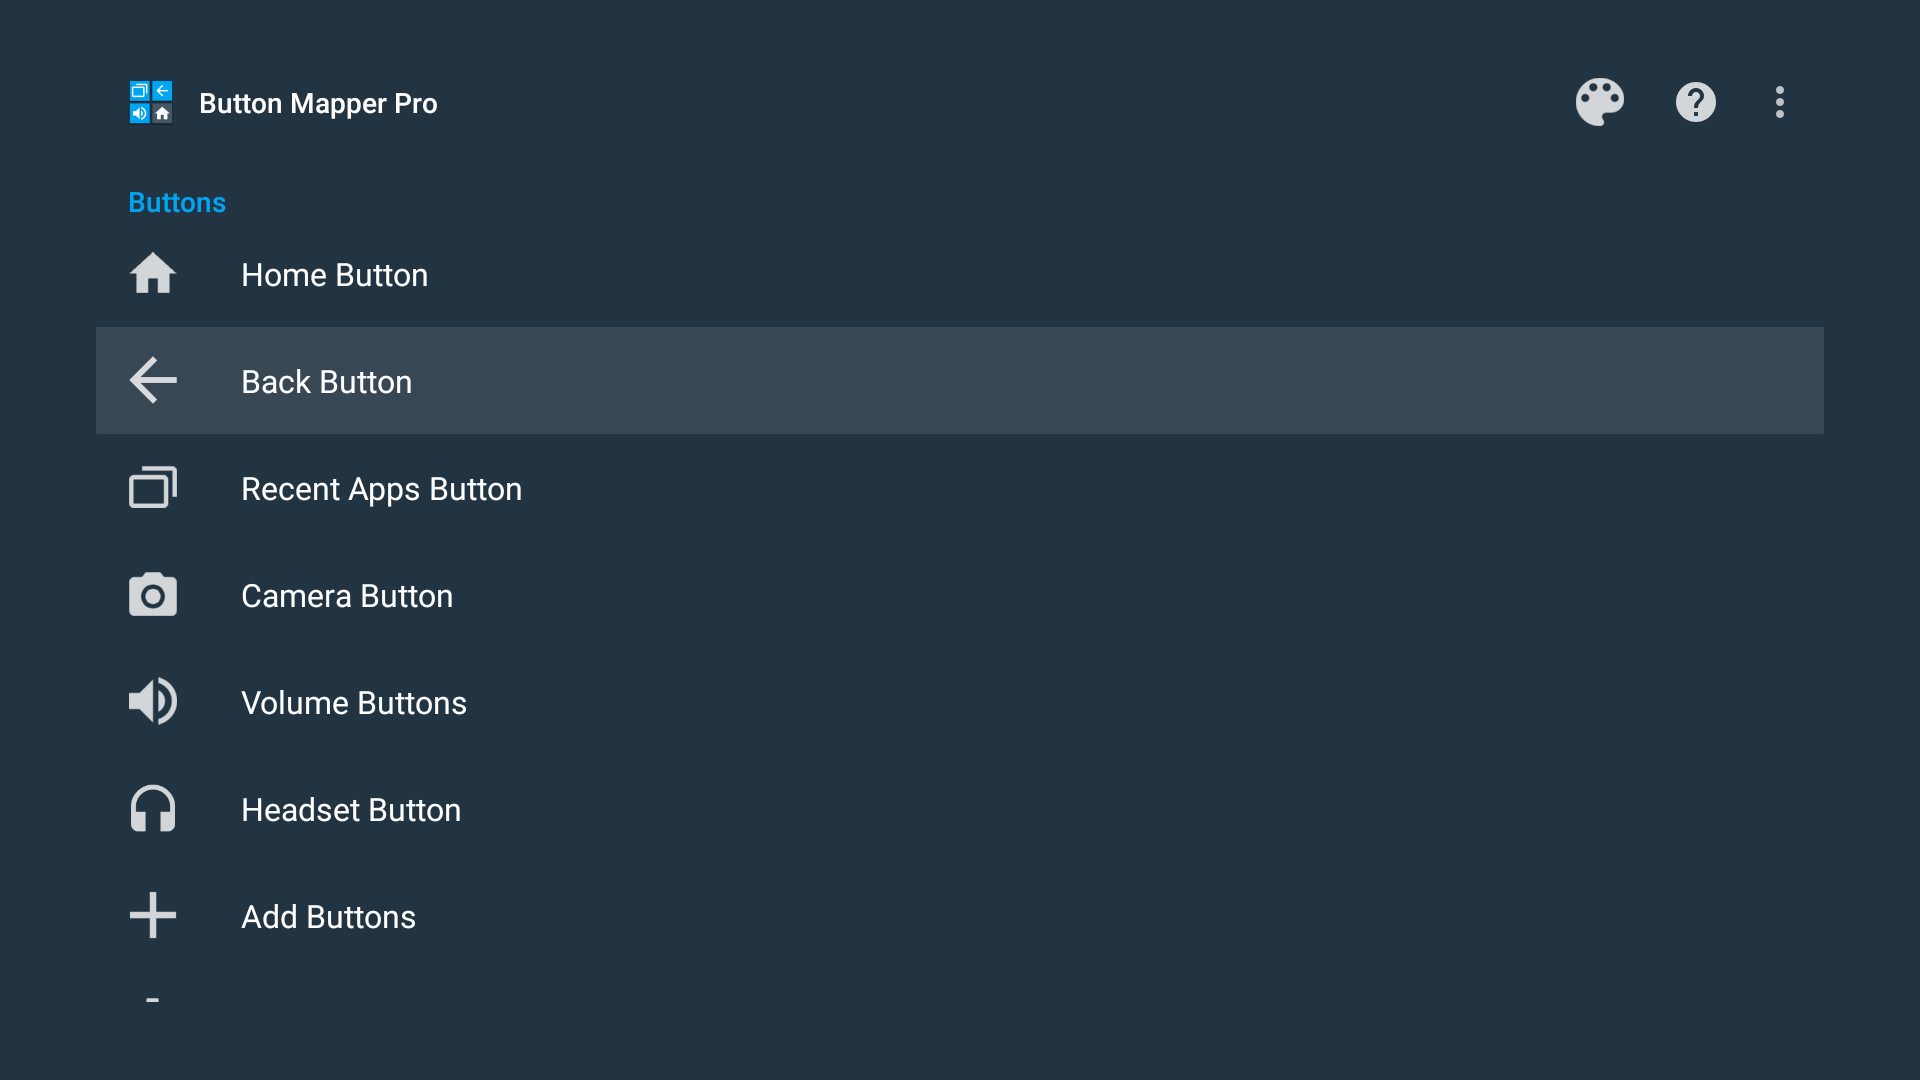Click the house icon for Home Button

(153, 274)
